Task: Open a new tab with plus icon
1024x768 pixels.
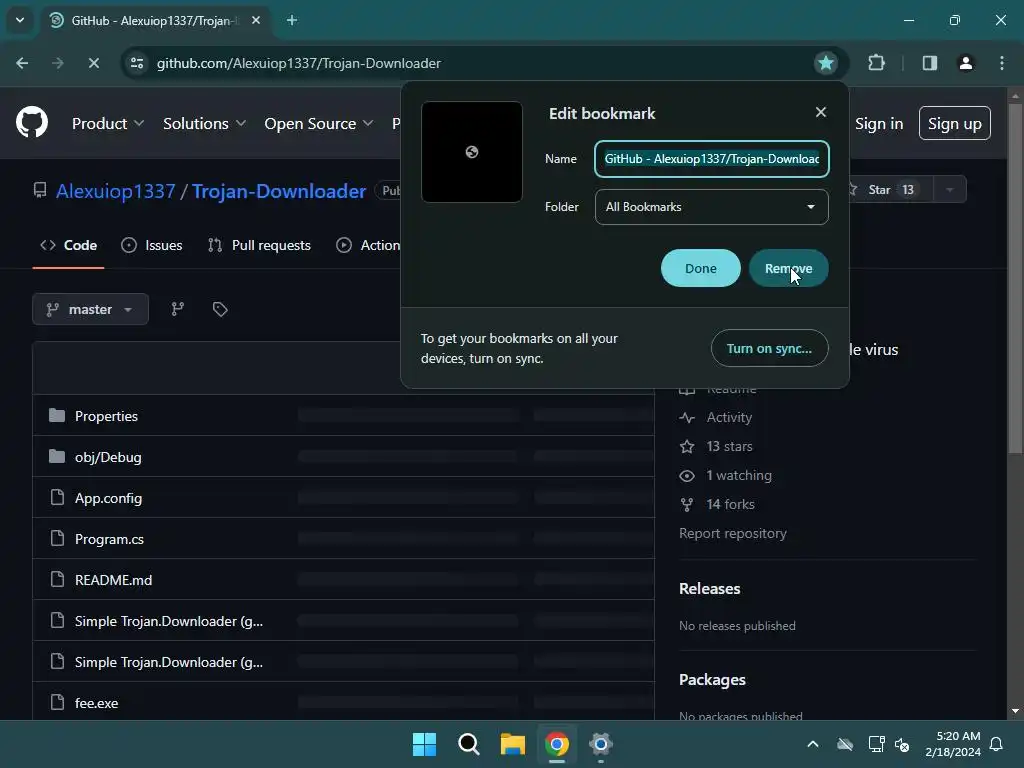Action: point(292,20)
